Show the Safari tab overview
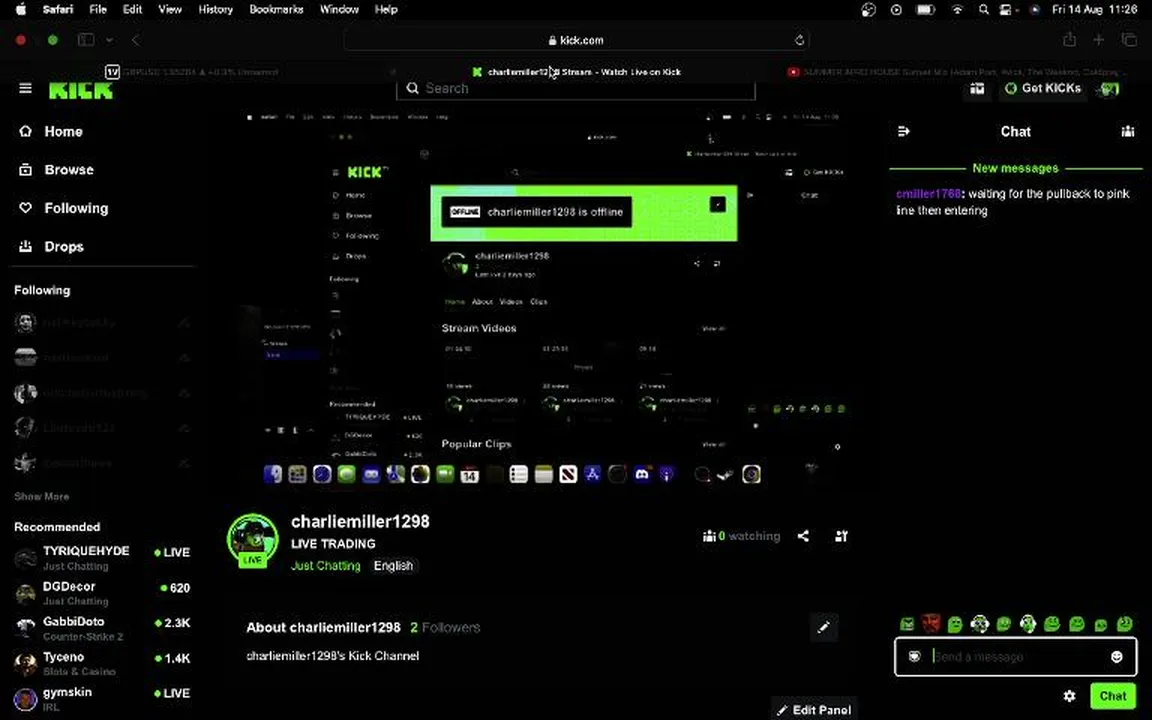This screenshot has height=720, width=1152. point(1129,40)
